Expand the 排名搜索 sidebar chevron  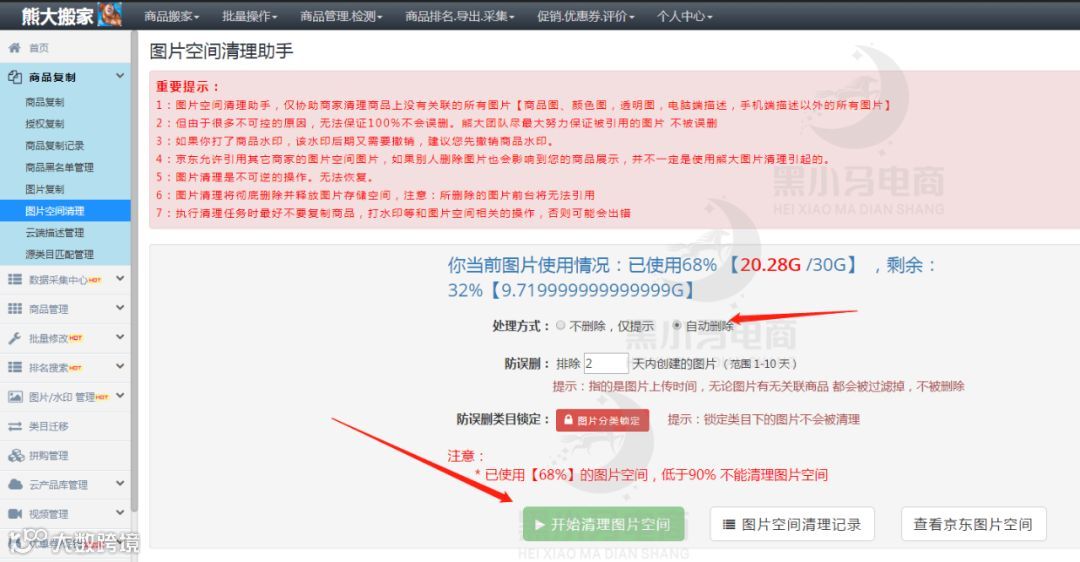coord(120,366)
